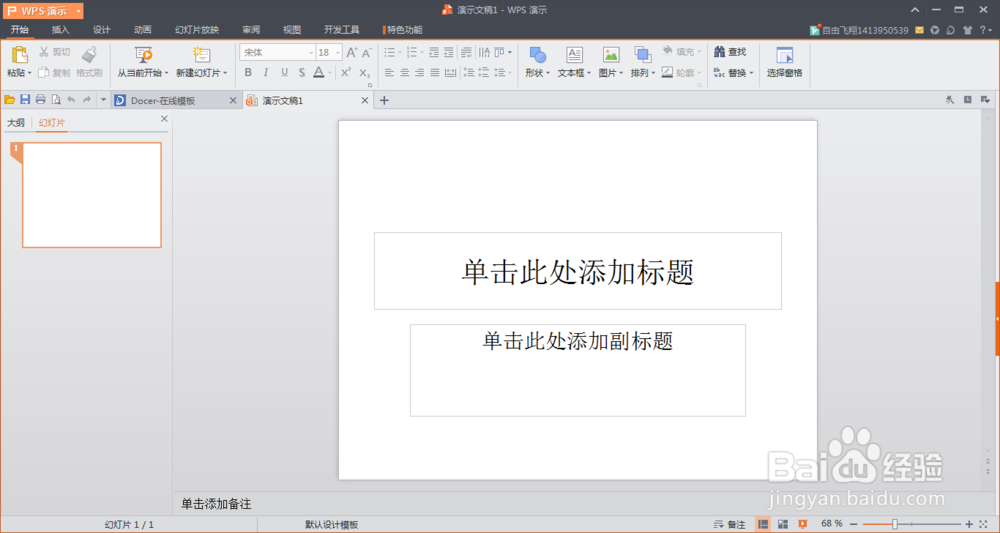Switch to slide sorter view
The image size is (1000, 533).
[x=783, y=524]
